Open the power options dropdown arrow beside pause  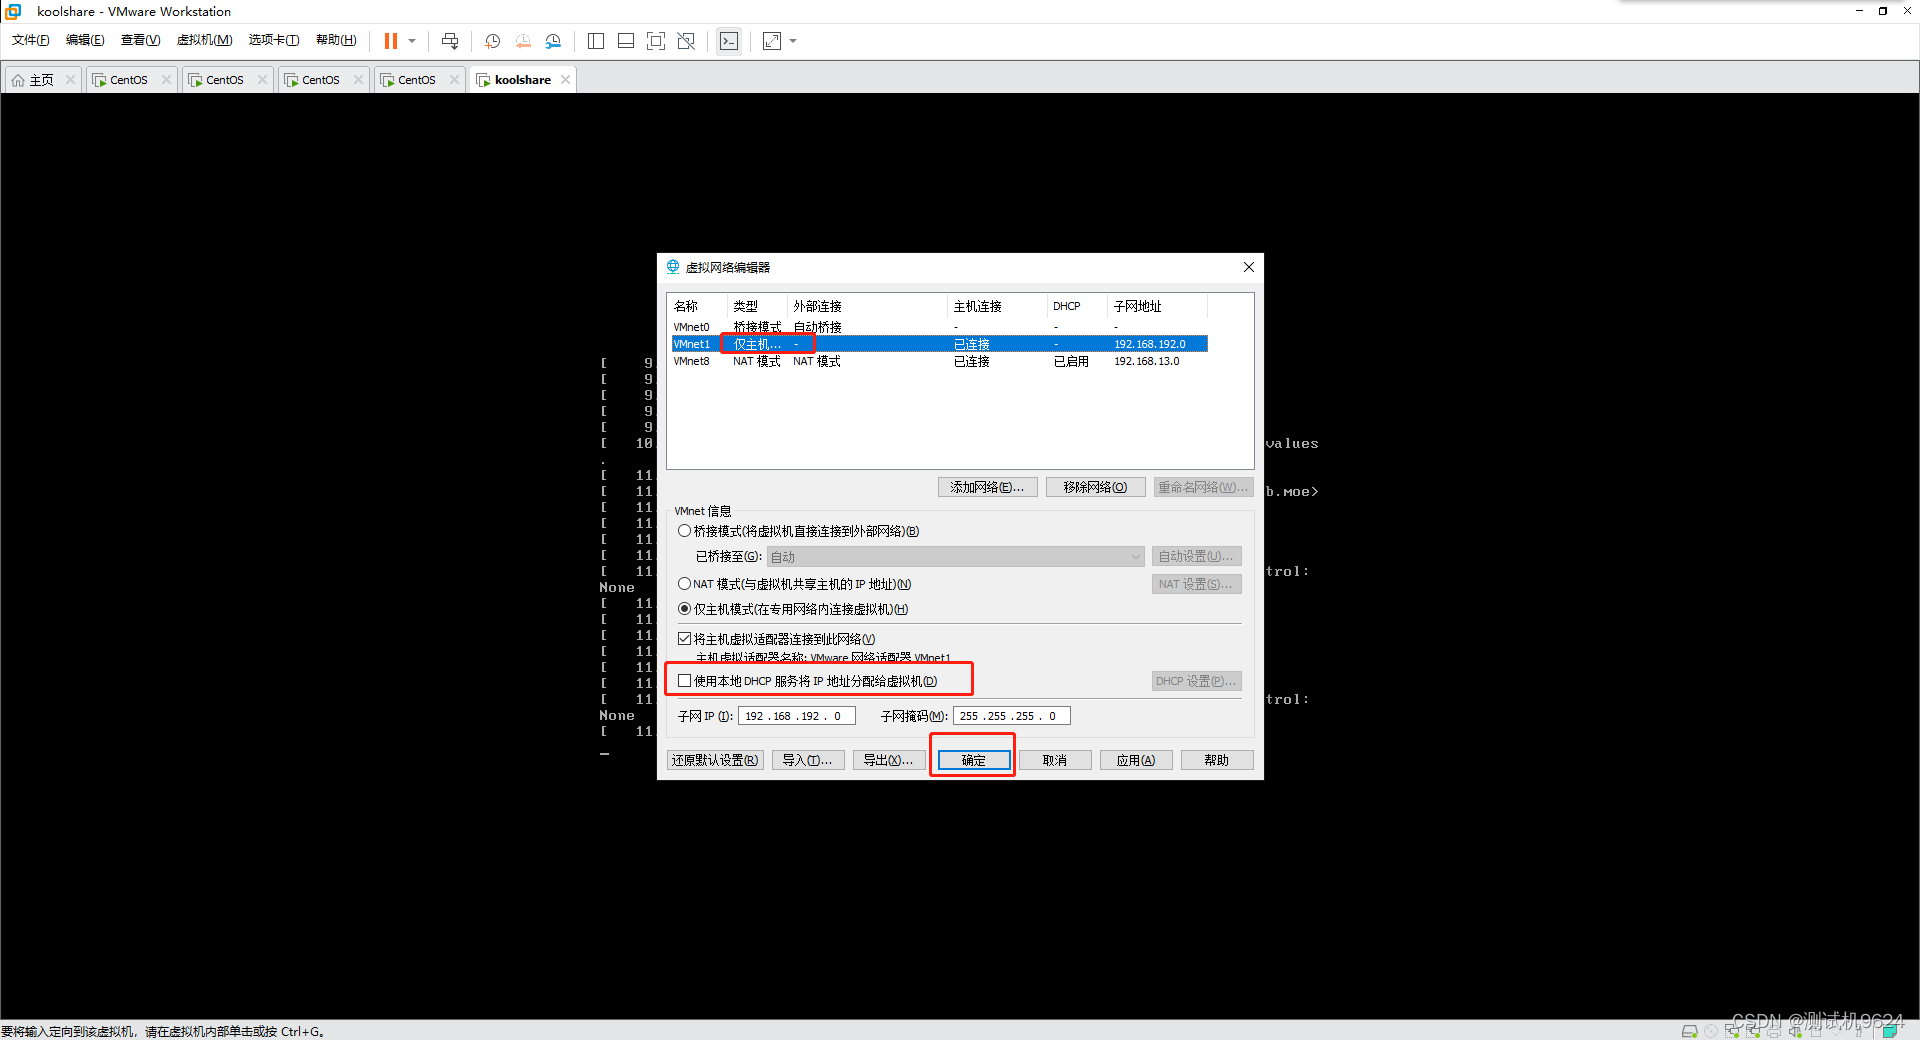[412, 41]
